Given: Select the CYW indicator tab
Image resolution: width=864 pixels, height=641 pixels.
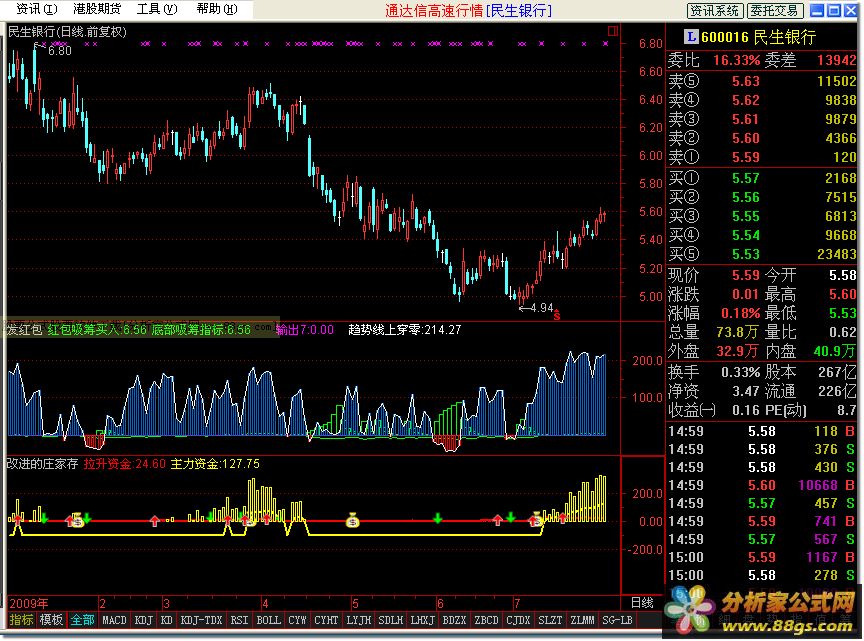Looking at the screenshot, I should (x=298, y=620).
